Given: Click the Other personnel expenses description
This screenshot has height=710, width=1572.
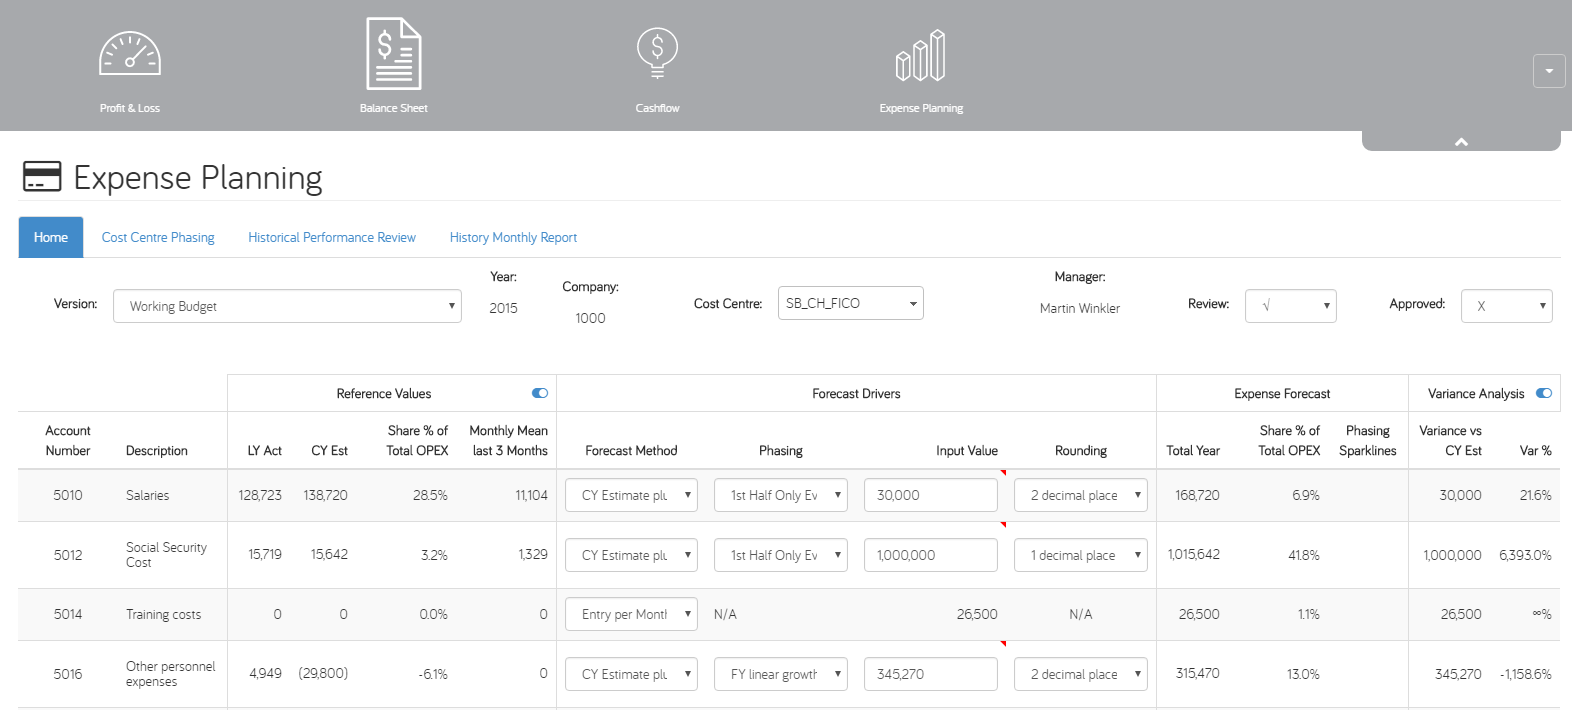Looking at the screenshot, I should pos(170,674).
